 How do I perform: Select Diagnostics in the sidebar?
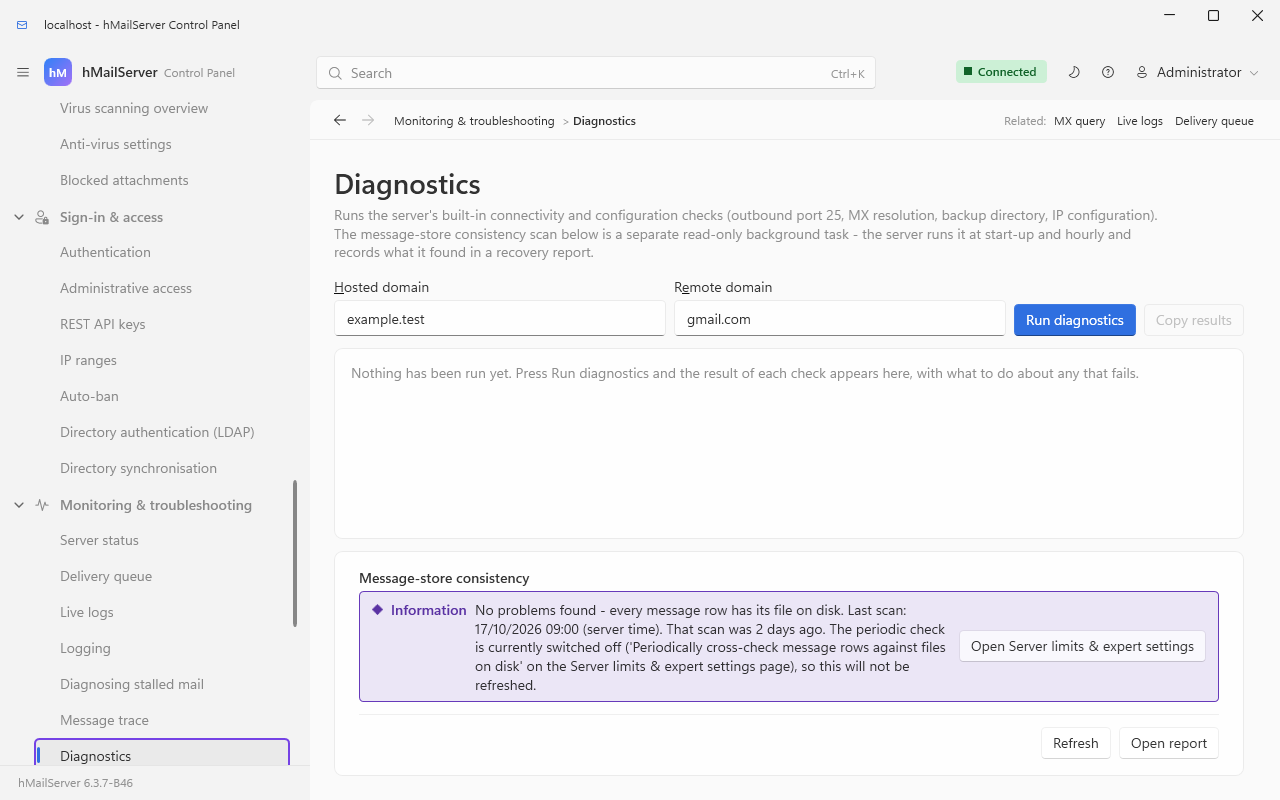pos(162,753)
